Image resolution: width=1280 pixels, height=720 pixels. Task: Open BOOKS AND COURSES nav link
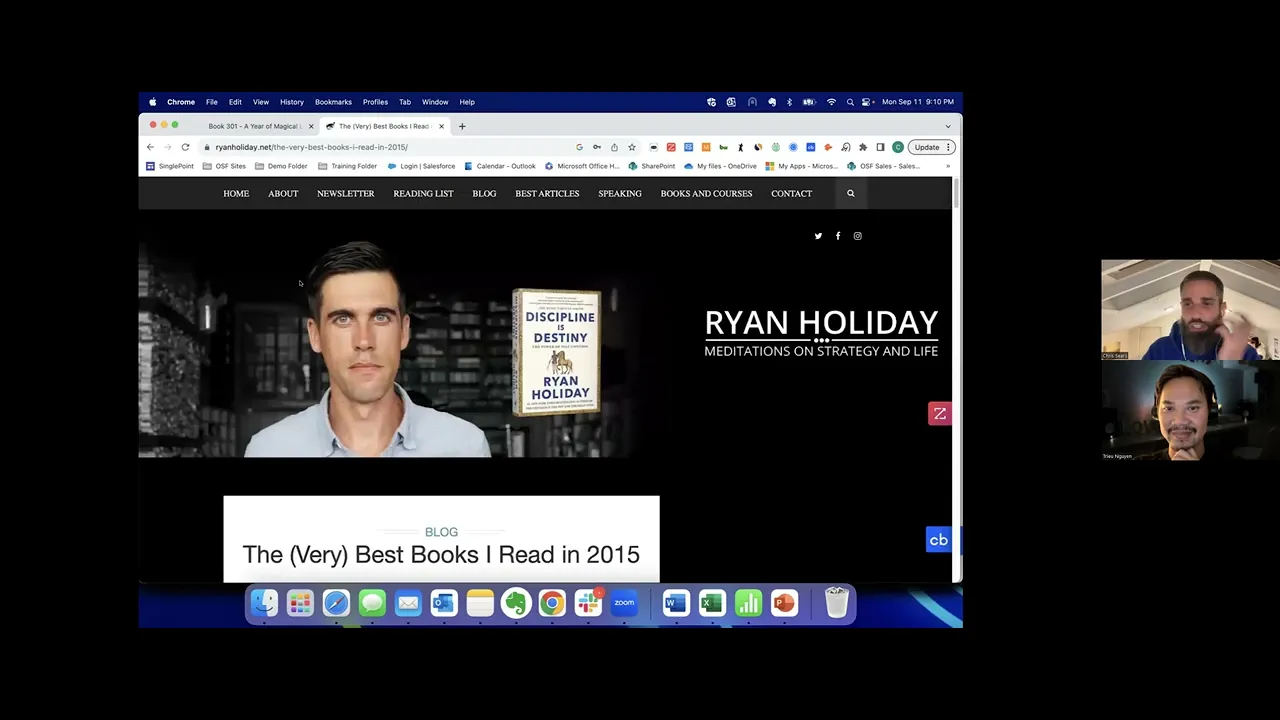[x=706, y=193]
